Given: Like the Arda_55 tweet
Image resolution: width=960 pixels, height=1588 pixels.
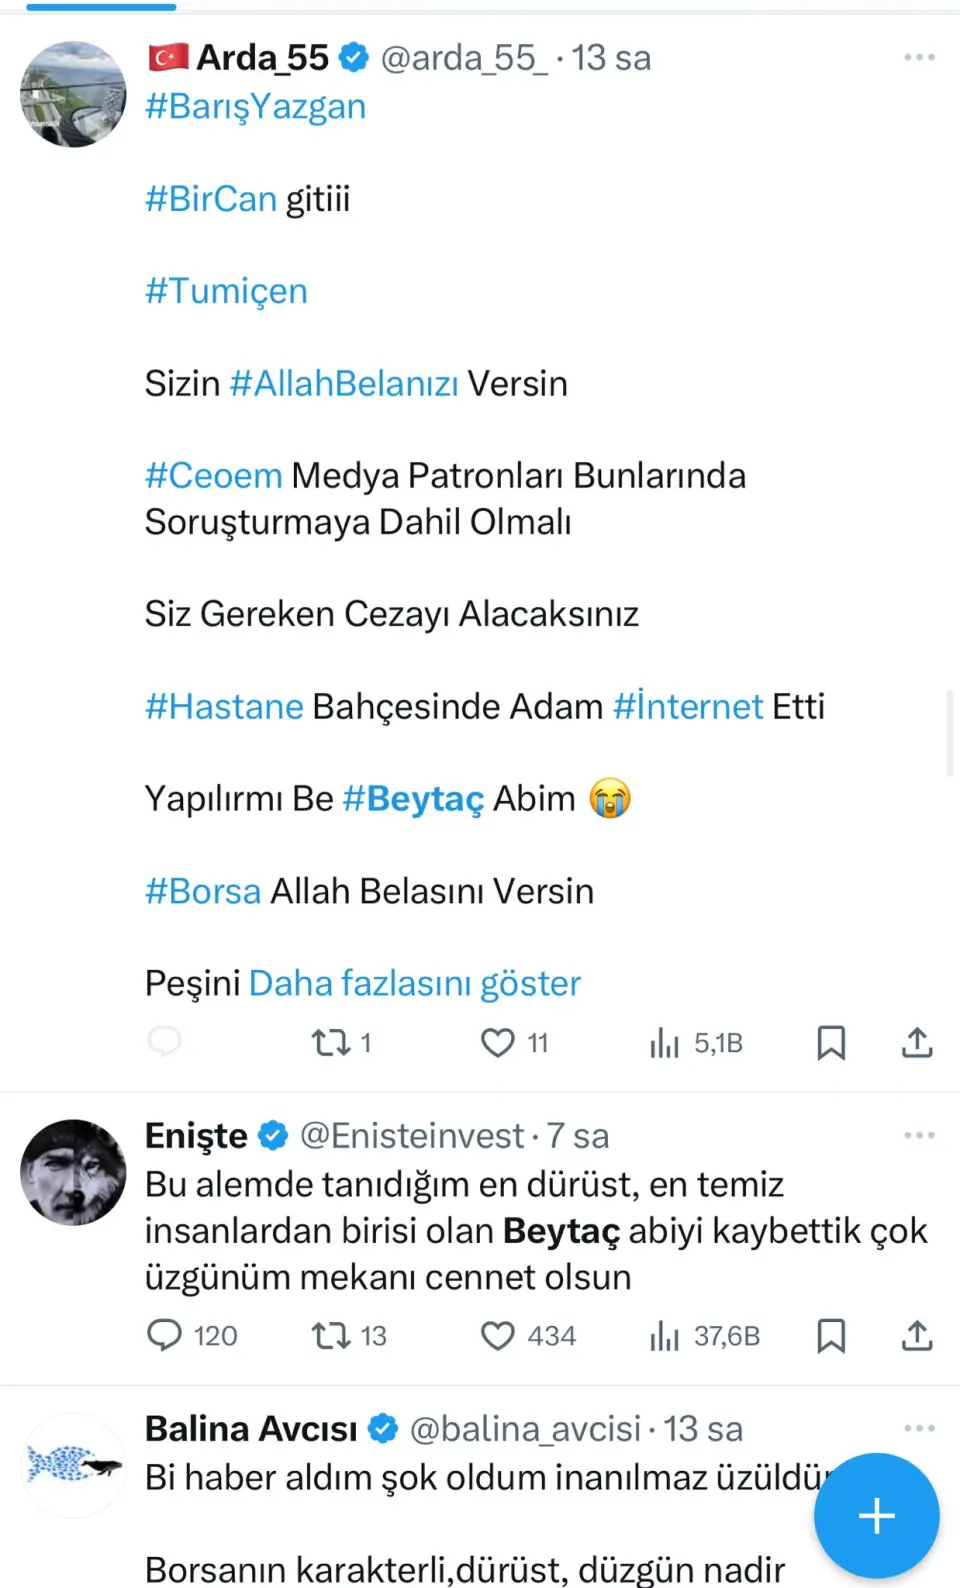Looking at the screenshot, I should [498, 1043].
